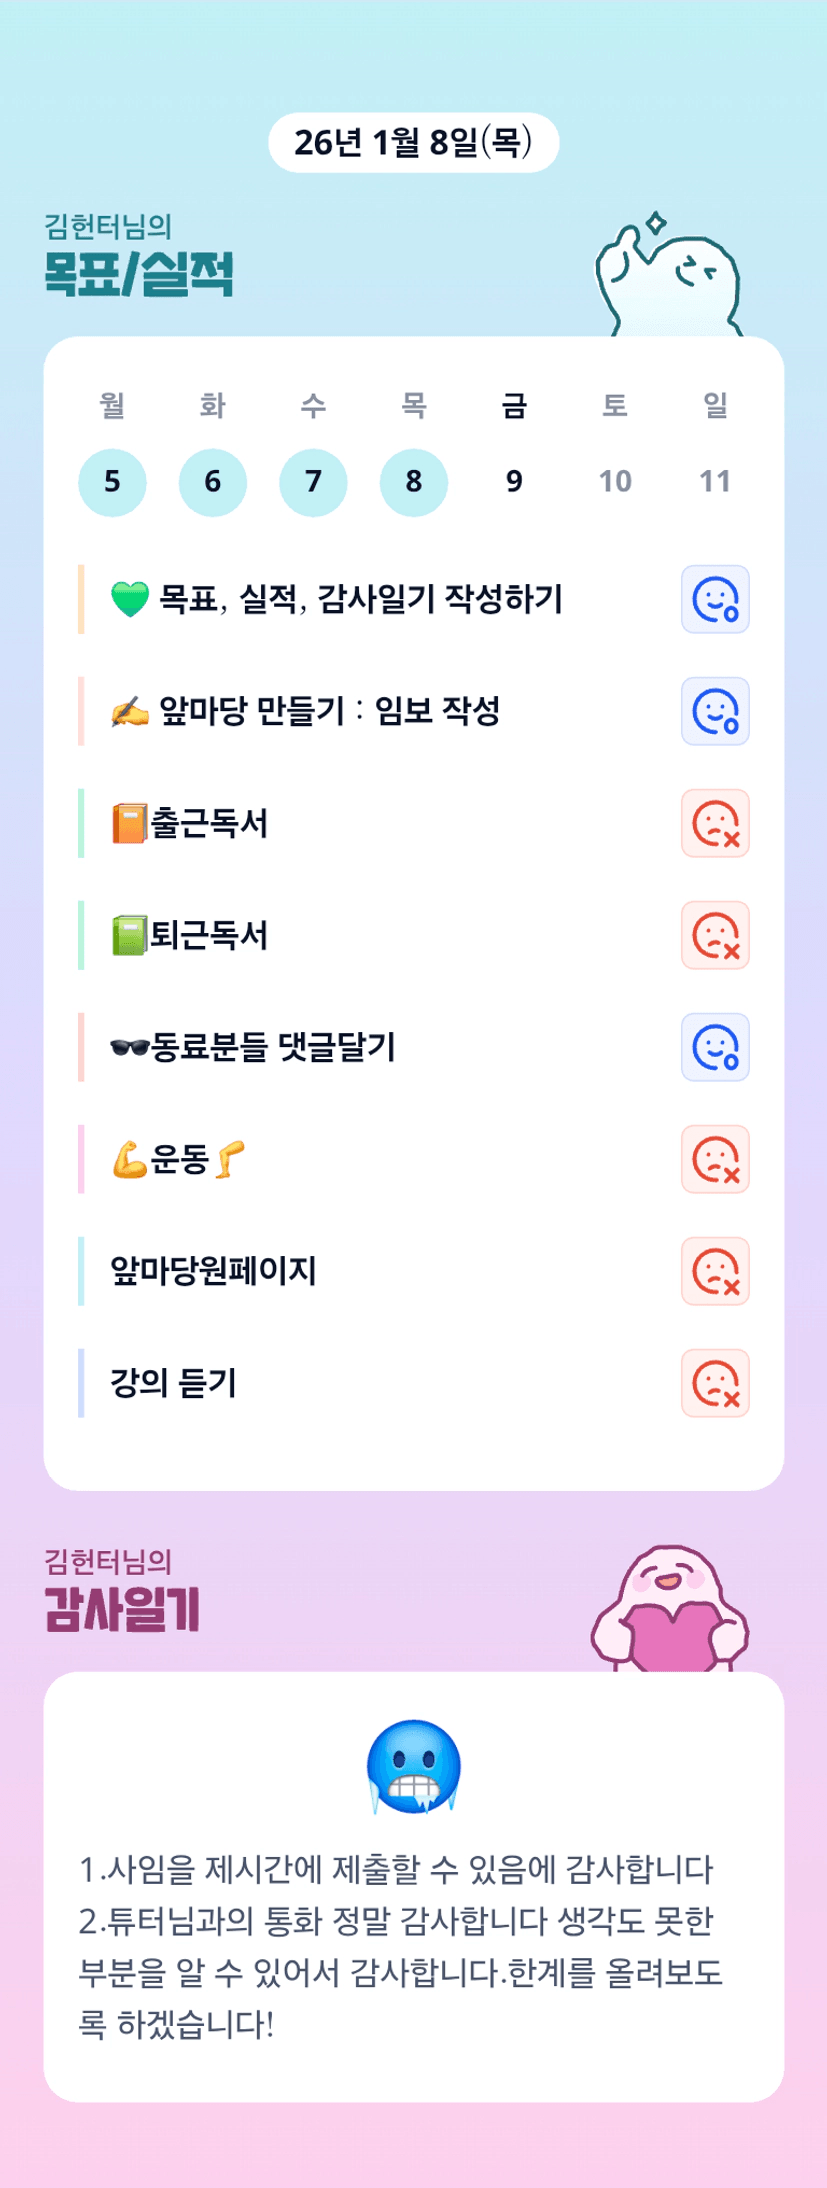Click status face icon for 운동 goal
The width and height of the screenshot is (827, 2188).
[715, 1160]
